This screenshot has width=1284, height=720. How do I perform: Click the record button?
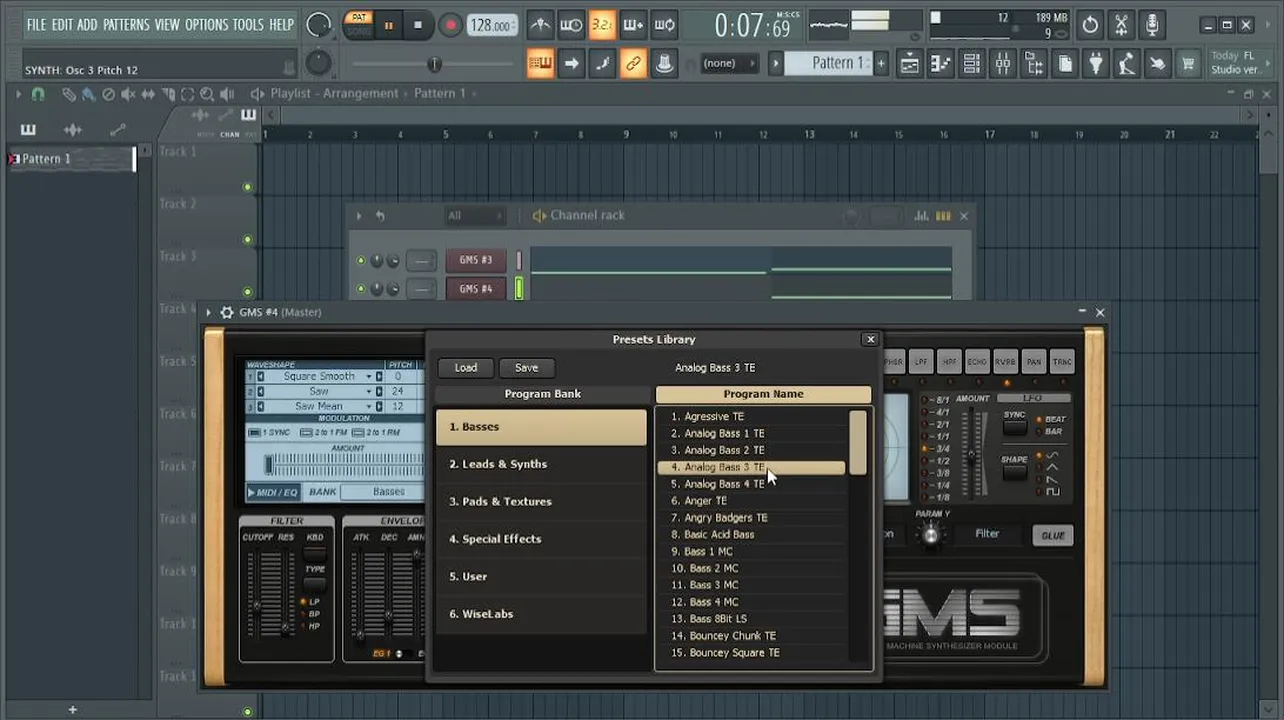[x=451, y=25]
